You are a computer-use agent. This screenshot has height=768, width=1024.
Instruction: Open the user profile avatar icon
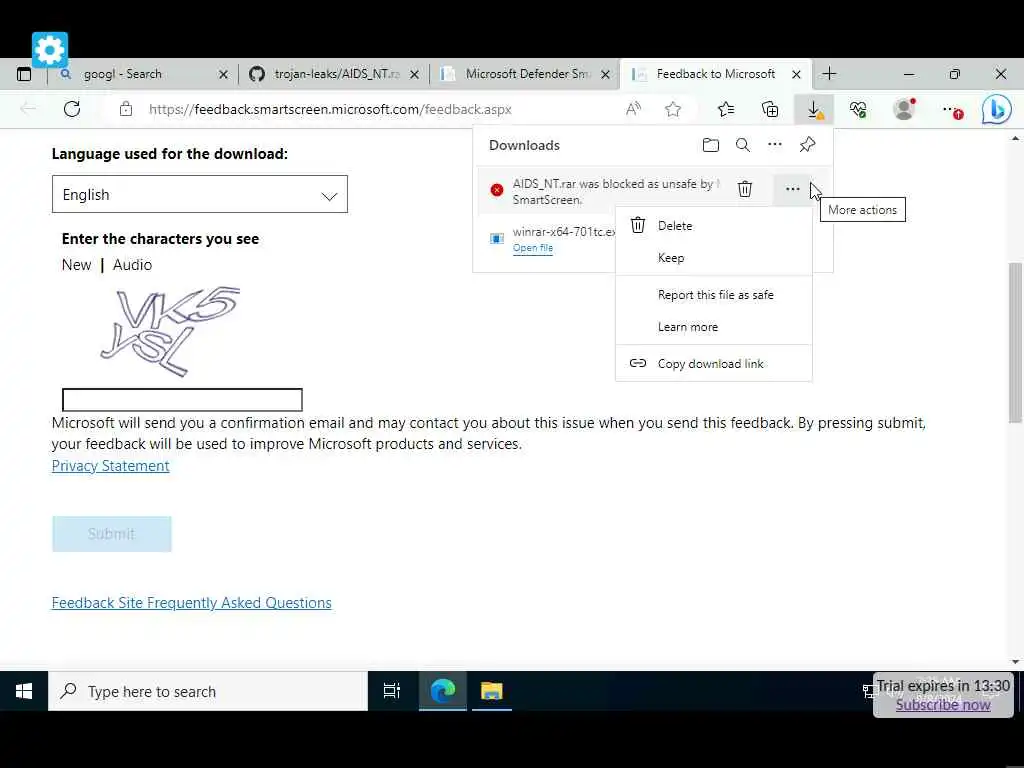click(904, 109)
